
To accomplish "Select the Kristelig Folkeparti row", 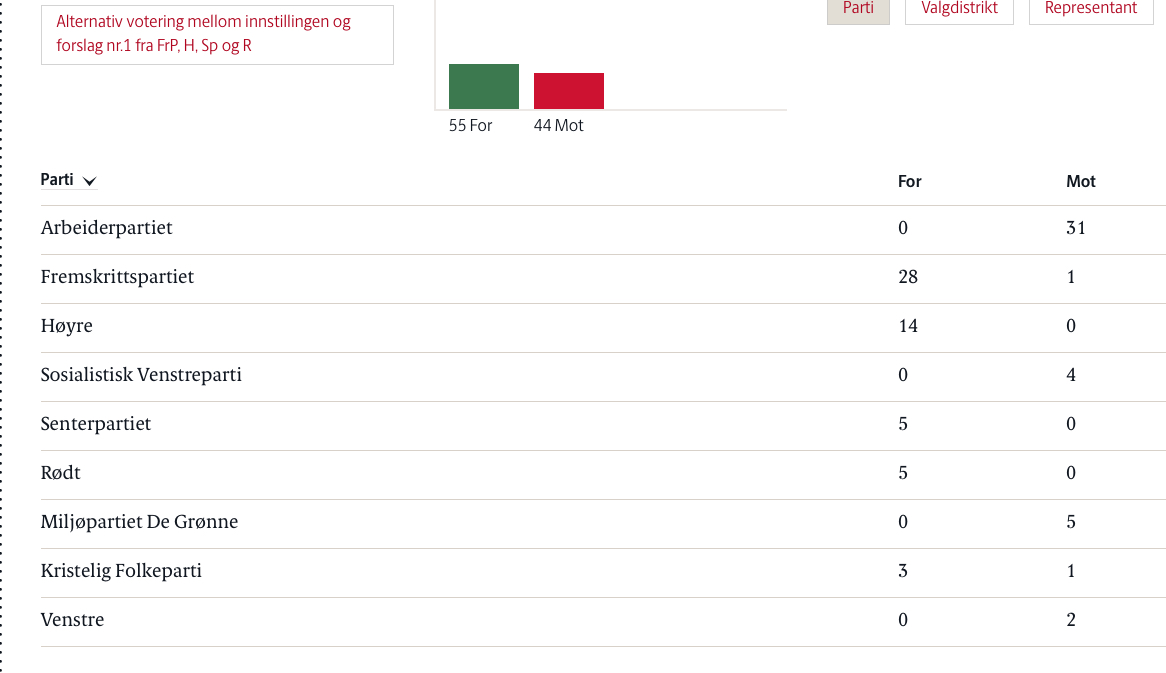I will (x=121, y=571).
